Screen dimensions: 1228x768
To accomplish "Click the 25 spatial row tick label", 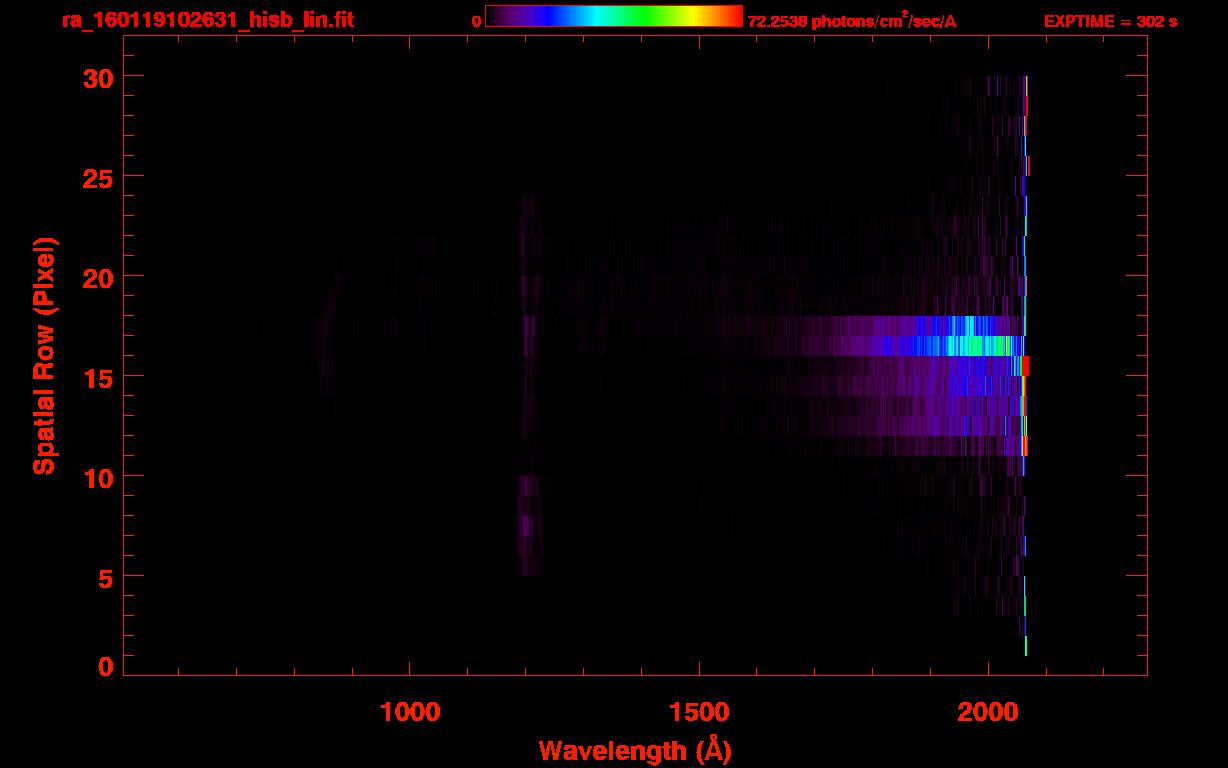I will point(100,177).
